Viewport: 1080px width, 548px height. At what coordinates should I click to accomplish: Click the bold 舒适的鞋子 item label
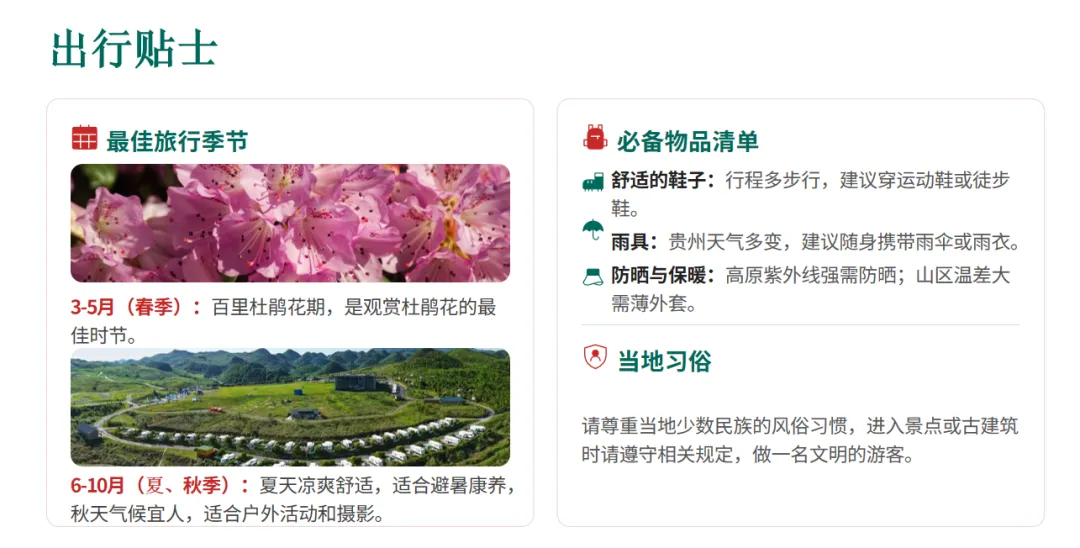click(663, 180)
